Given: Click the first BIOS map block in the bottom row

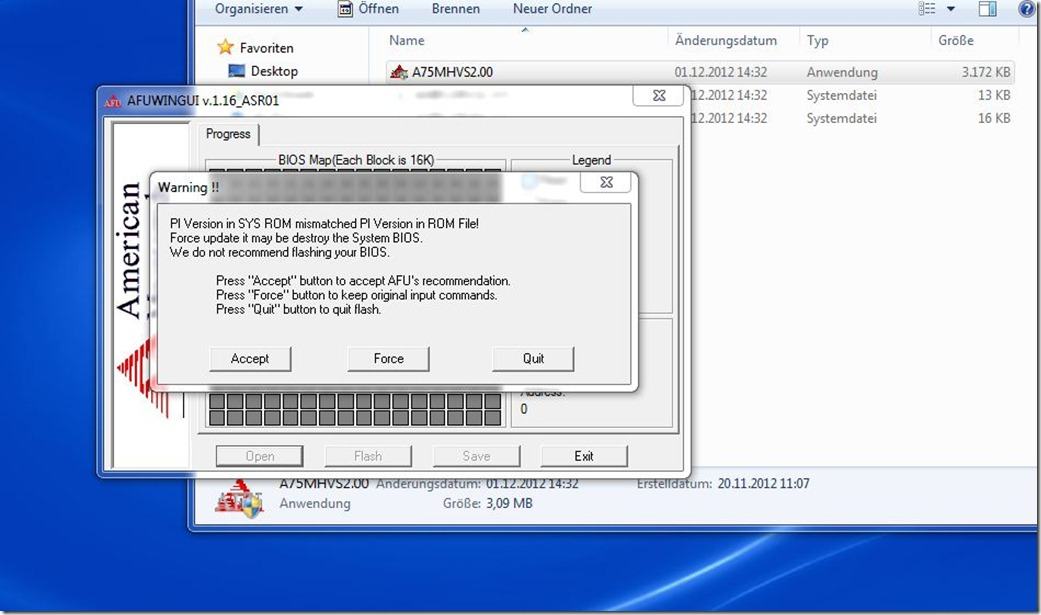Looking at the screenshot, I should click(x=216, y=418).
